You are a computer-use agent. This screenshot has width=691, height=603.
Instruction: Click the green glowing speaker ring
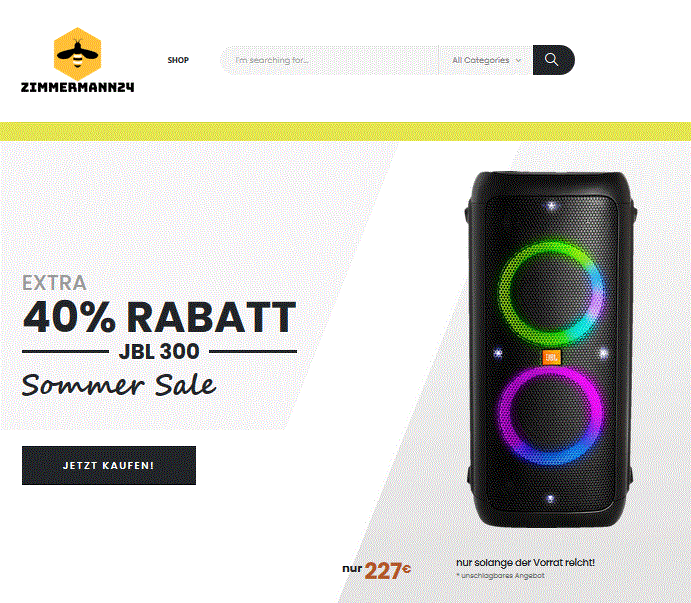point(550,293)
